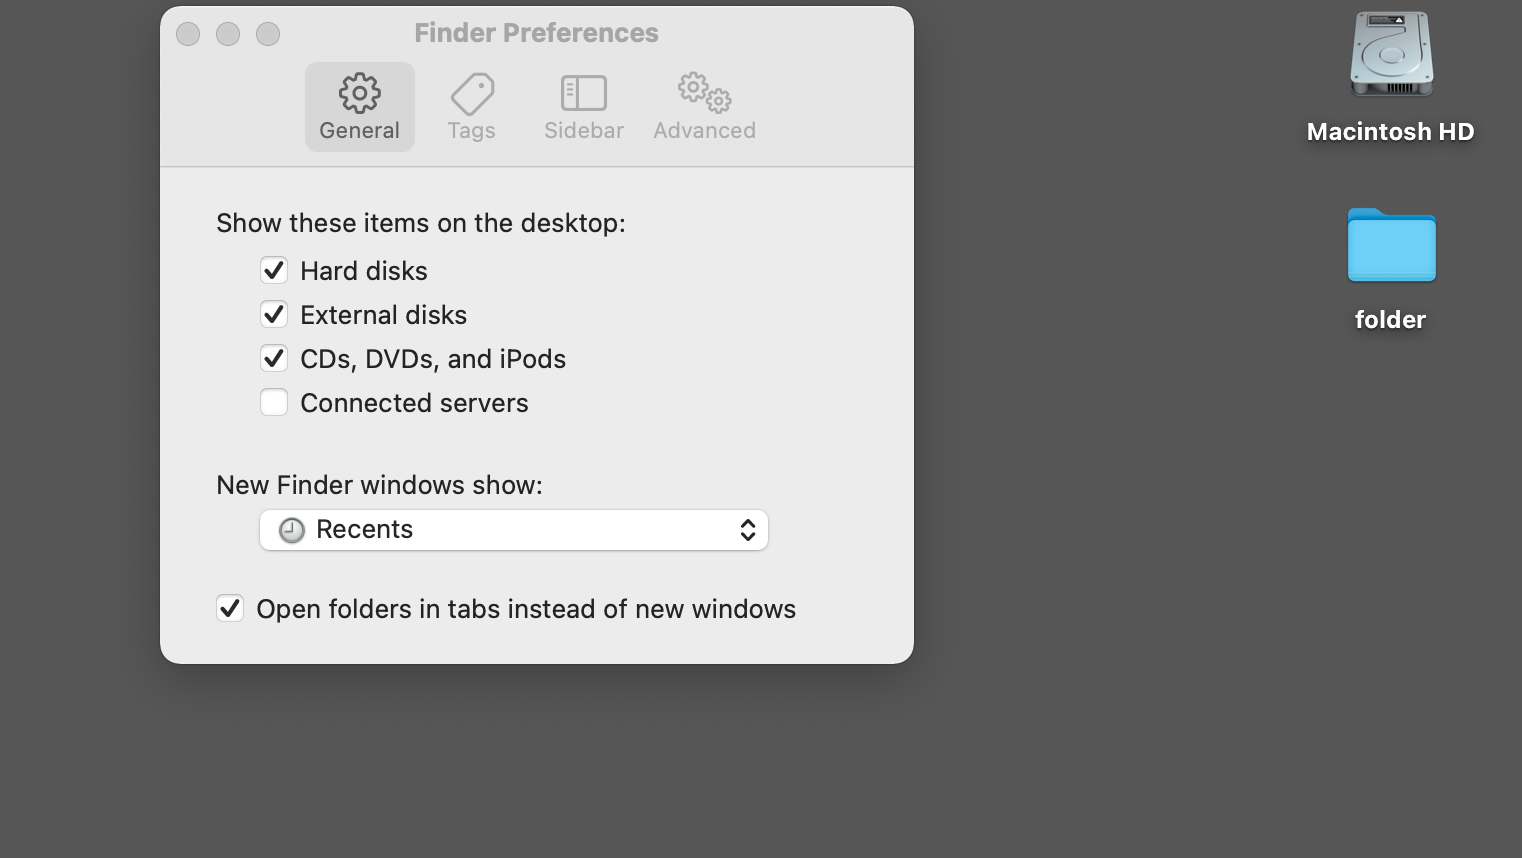Open the Advanced preferences gears icon
Viewport: 1522px width, 858px height.
(704, 92)
